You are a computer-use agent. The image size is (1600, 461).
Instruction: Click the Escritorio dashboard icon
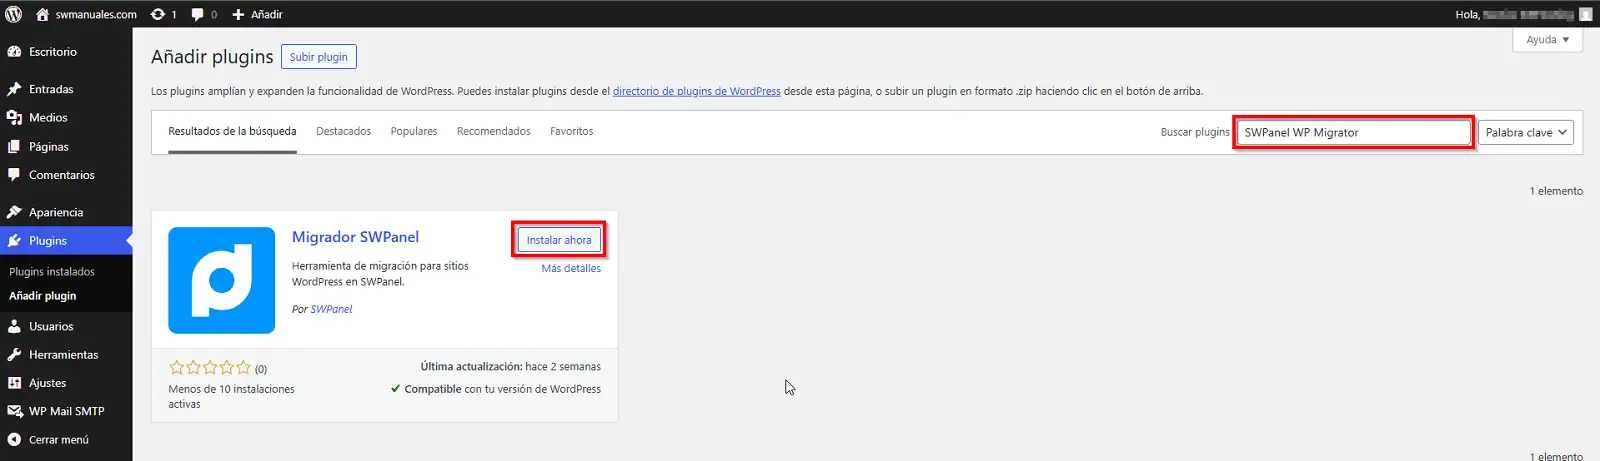point(14,52)
